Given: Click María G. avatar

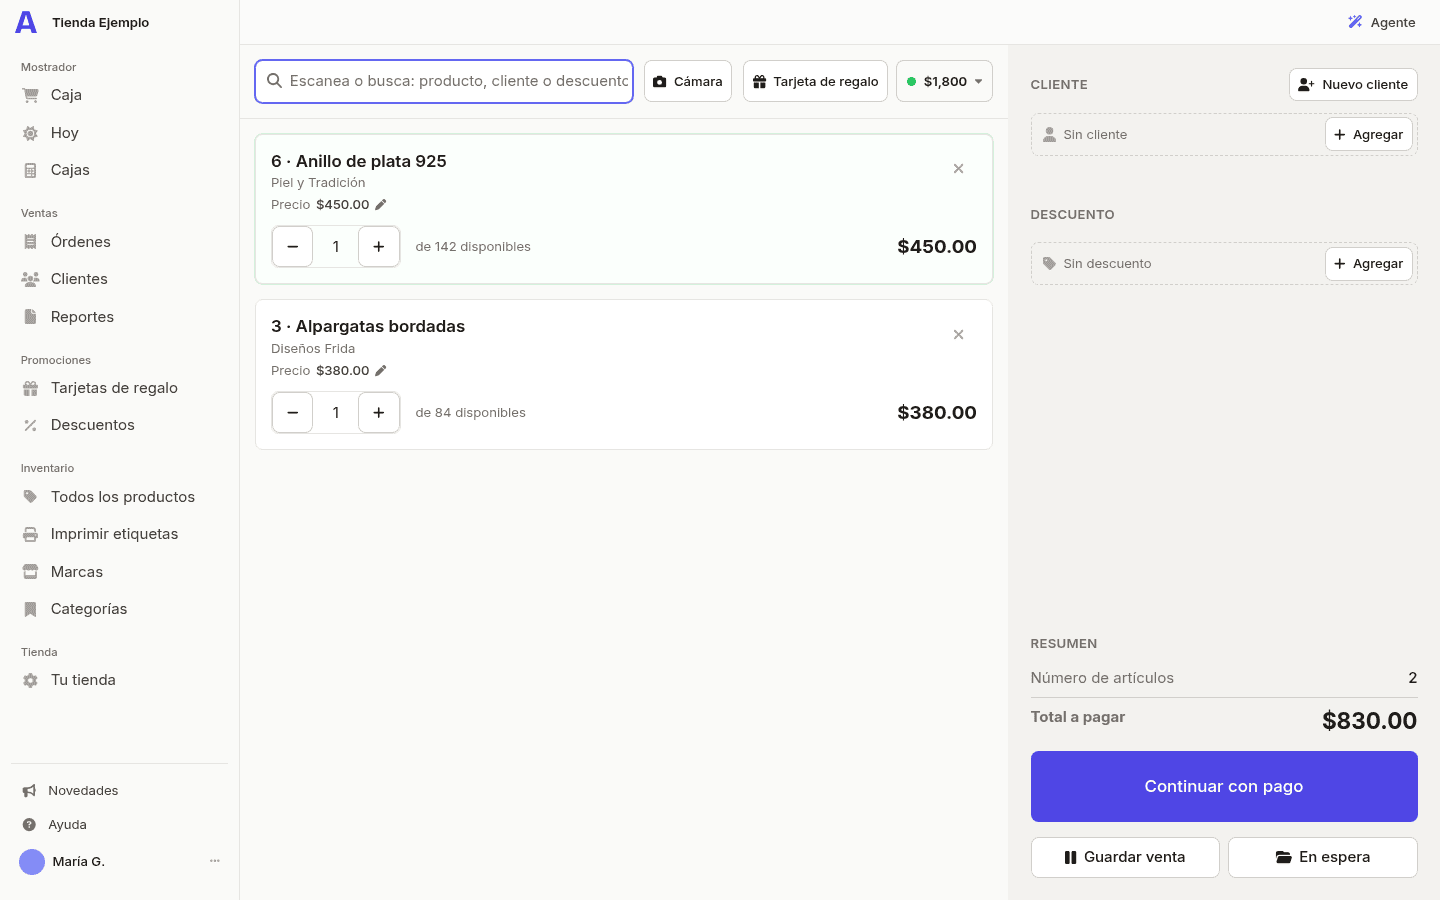Looking at the screenshot, I should (32, 862).
